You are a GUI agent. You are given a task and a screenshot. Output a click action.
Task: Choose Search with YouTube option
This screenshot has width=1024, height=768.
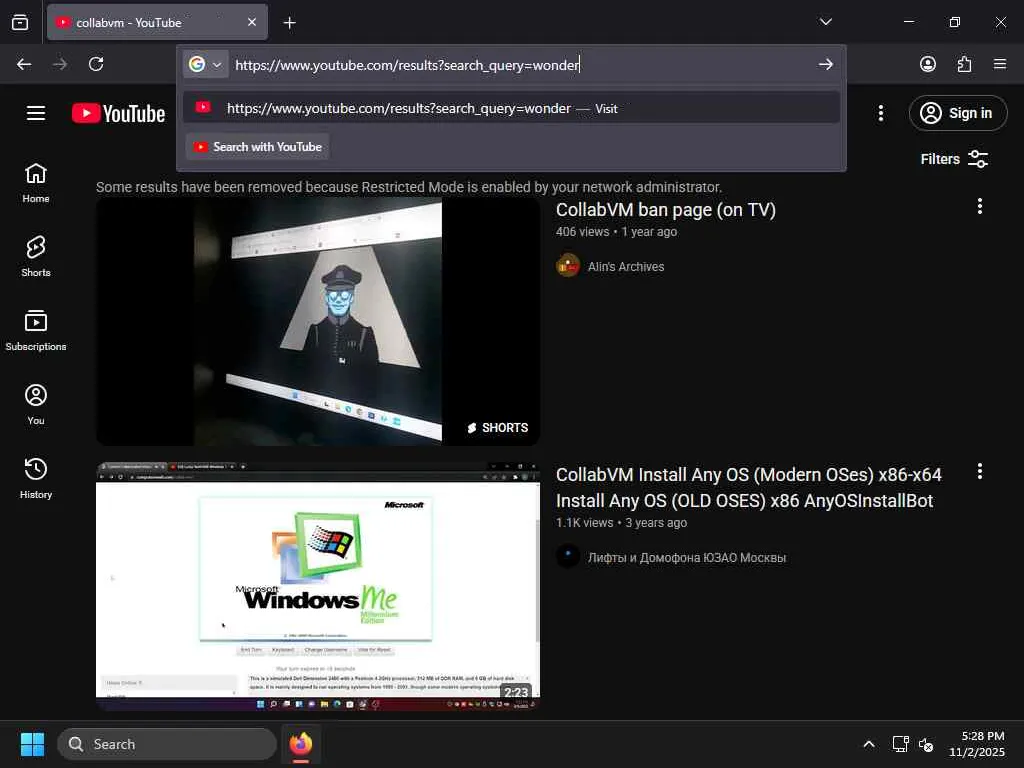coord(258,147)
